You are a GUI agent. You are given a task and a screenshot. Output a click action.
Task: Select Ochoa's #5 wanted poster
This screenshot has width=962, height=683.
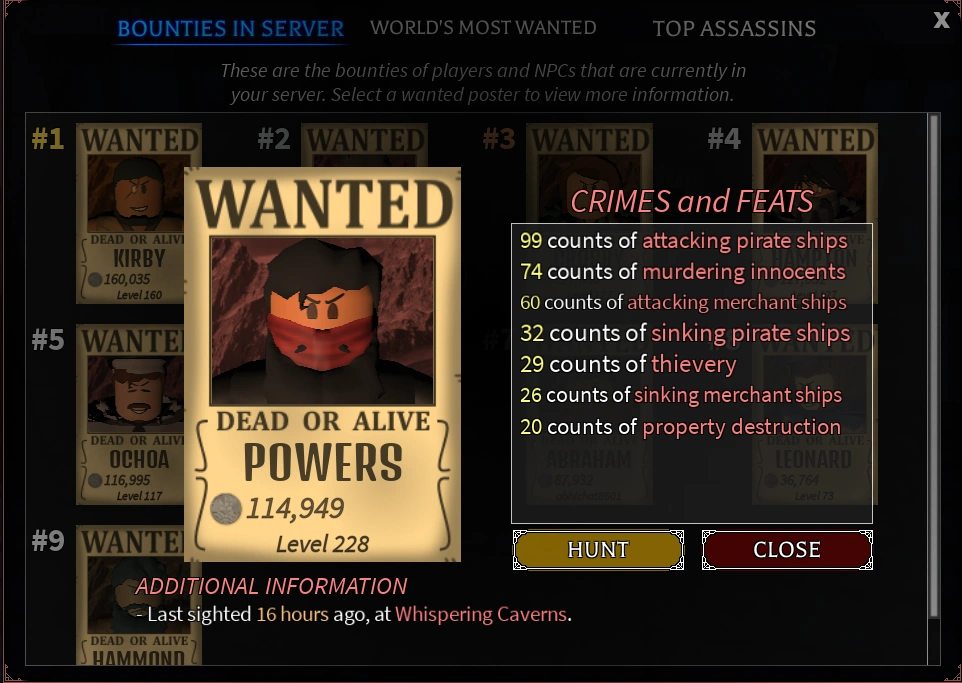pyautogui.click(x=130, y=414)
